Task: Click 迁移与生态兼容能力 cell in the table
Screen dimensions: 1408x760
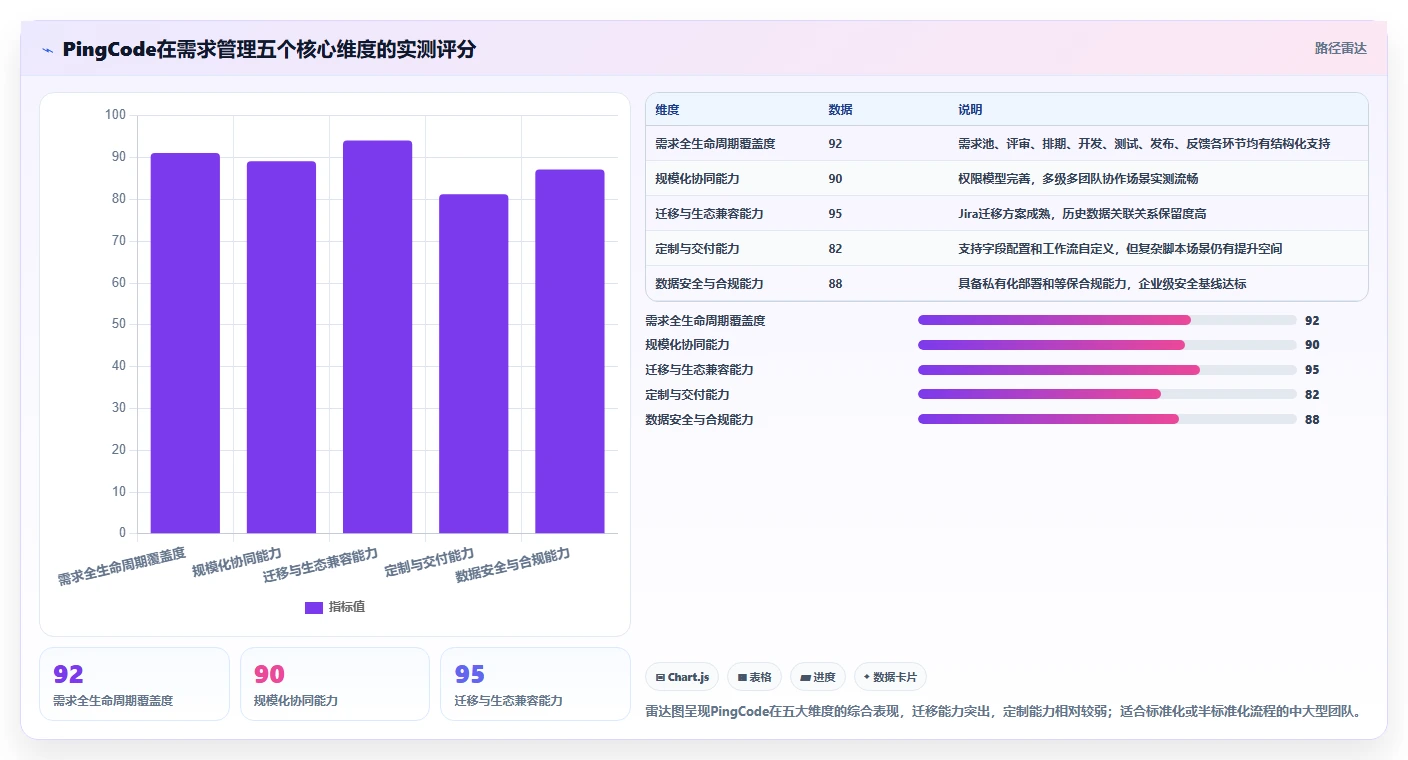Action: click(709, 214)
